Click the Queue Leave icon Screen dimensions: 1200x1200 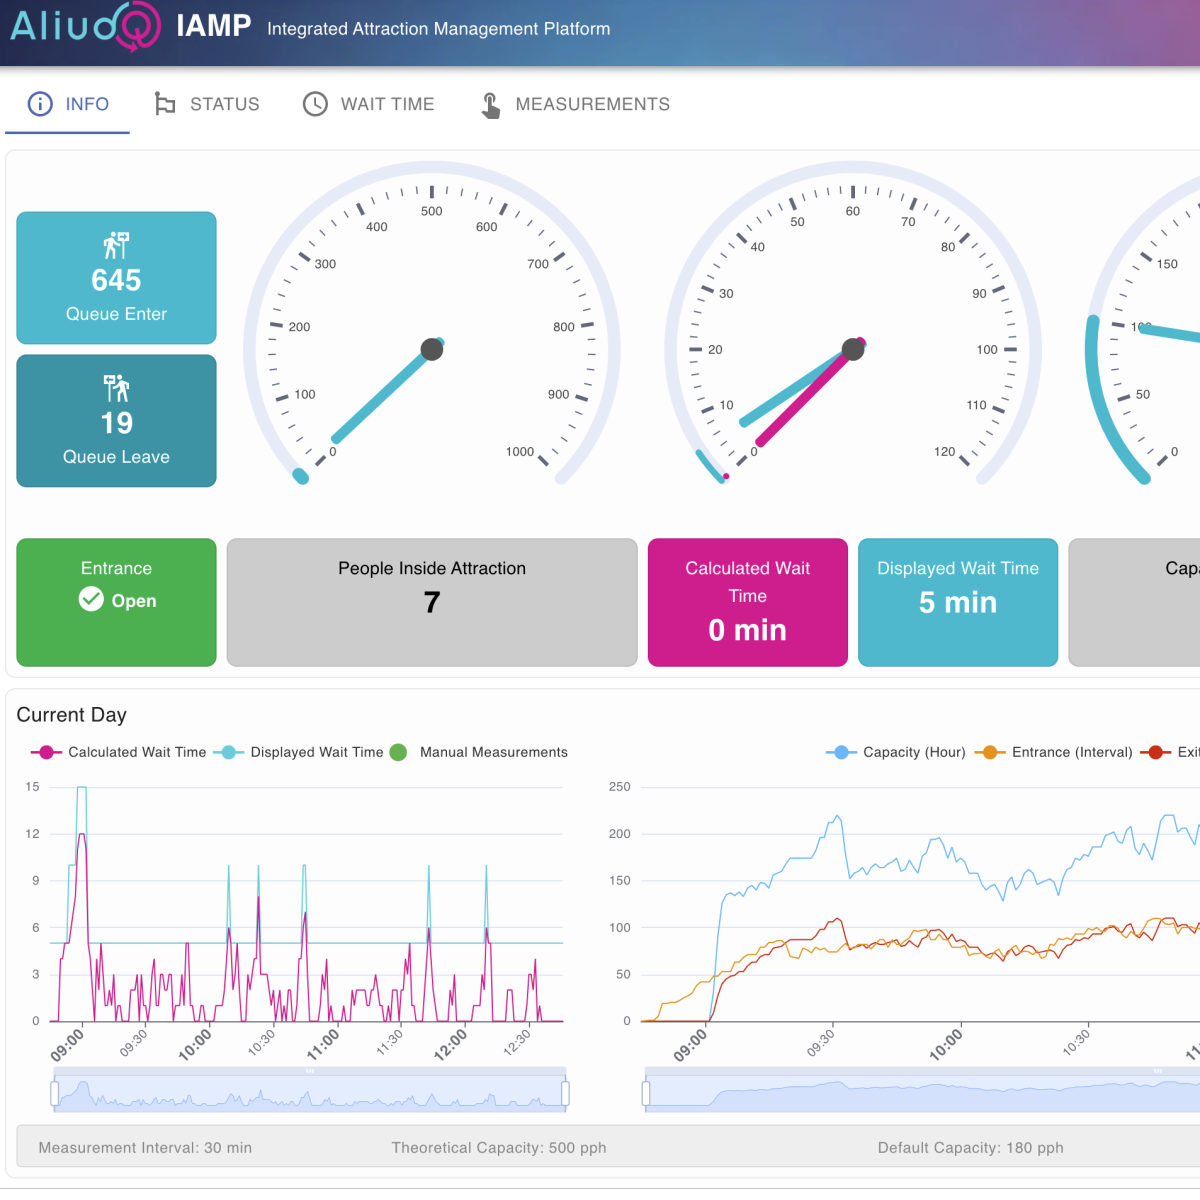click(x=116, y=388)
